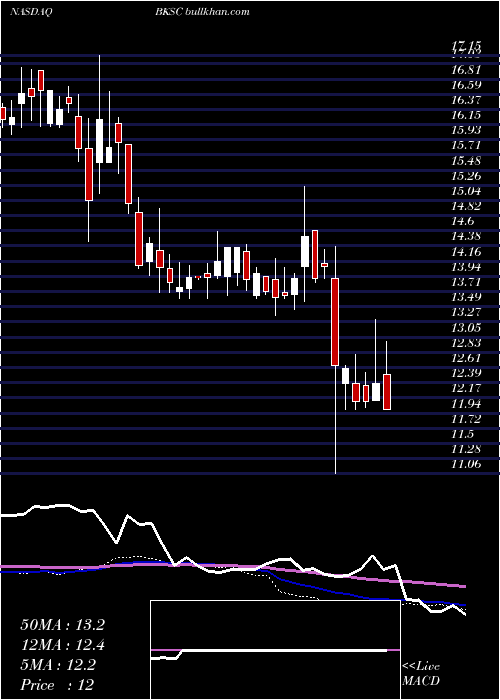Click the 13.27 price axis label
500x700 pixels.
pyautogui.click(x=466, y=312)
